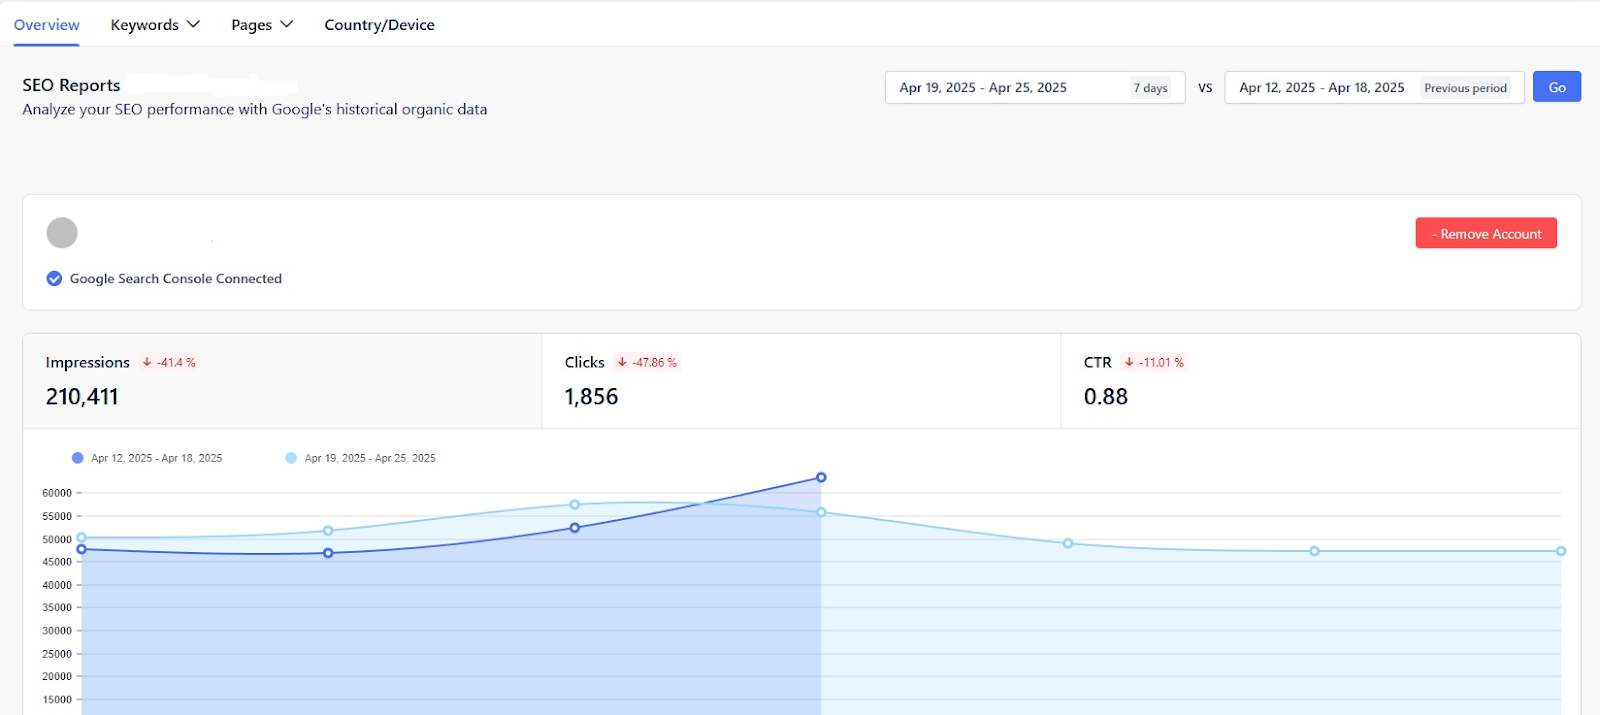Click the 0.88 CTR value
Viewport: 1600px width, 715px height.
point(1105,397)
